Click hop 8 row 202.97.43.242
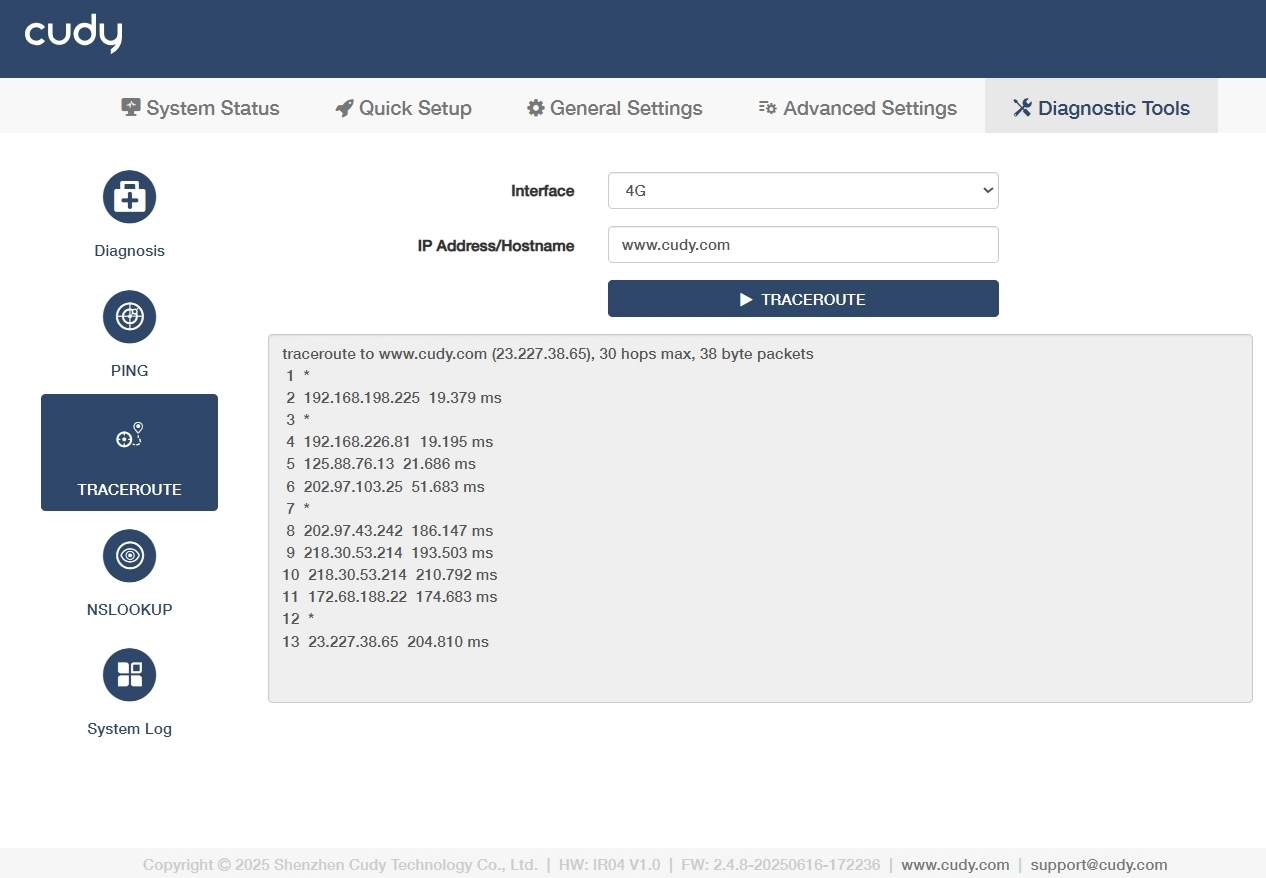The height and width of the screenshot is (878, 1266). coord(389,531)
